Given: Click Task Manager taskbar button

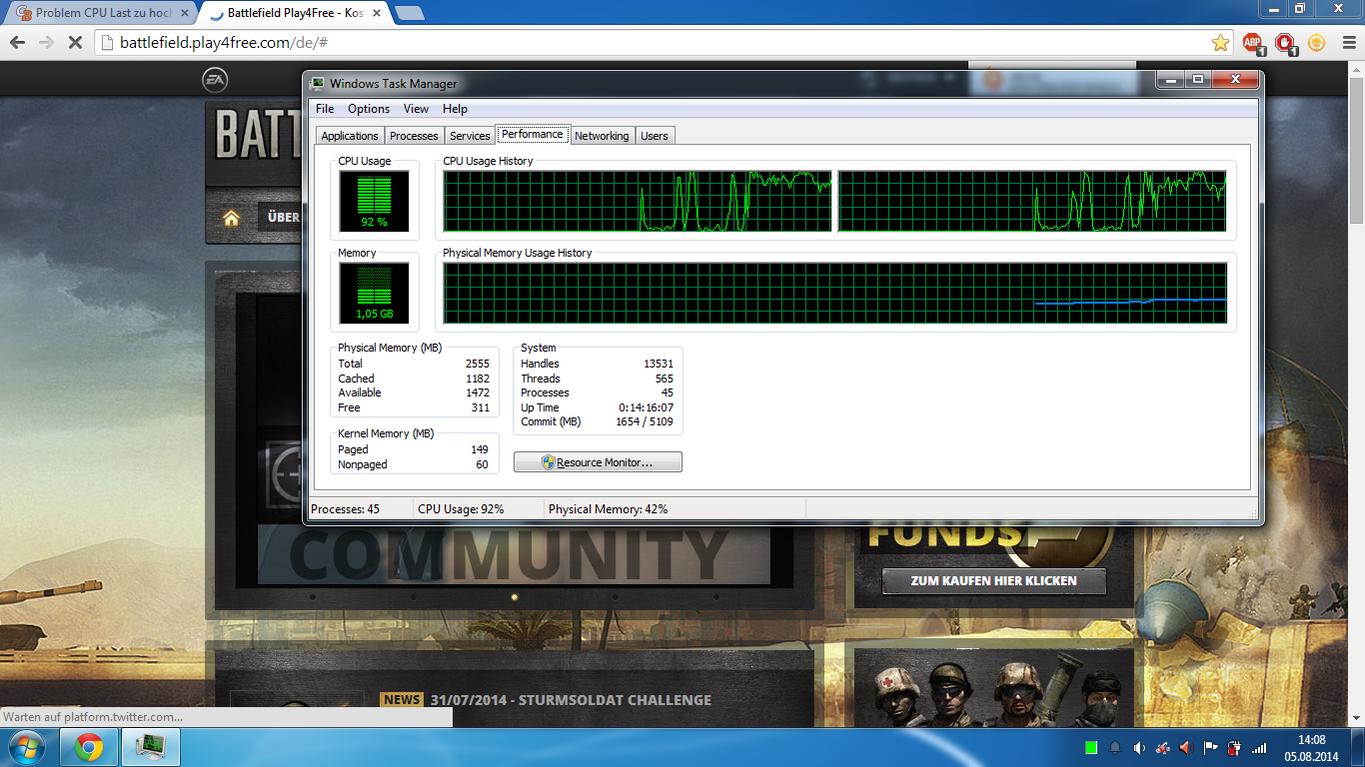Looking at the screenshot, I should [x=151, y=747].
